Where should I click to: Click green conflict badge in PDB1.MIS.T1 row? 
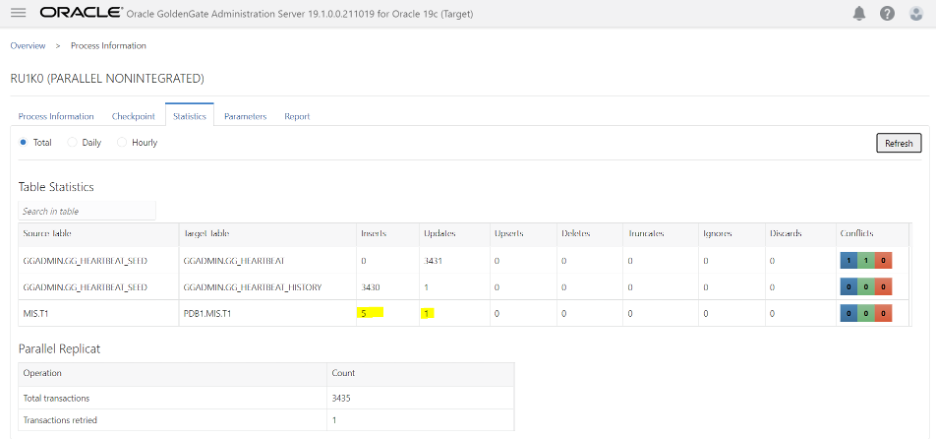[866, 313]
